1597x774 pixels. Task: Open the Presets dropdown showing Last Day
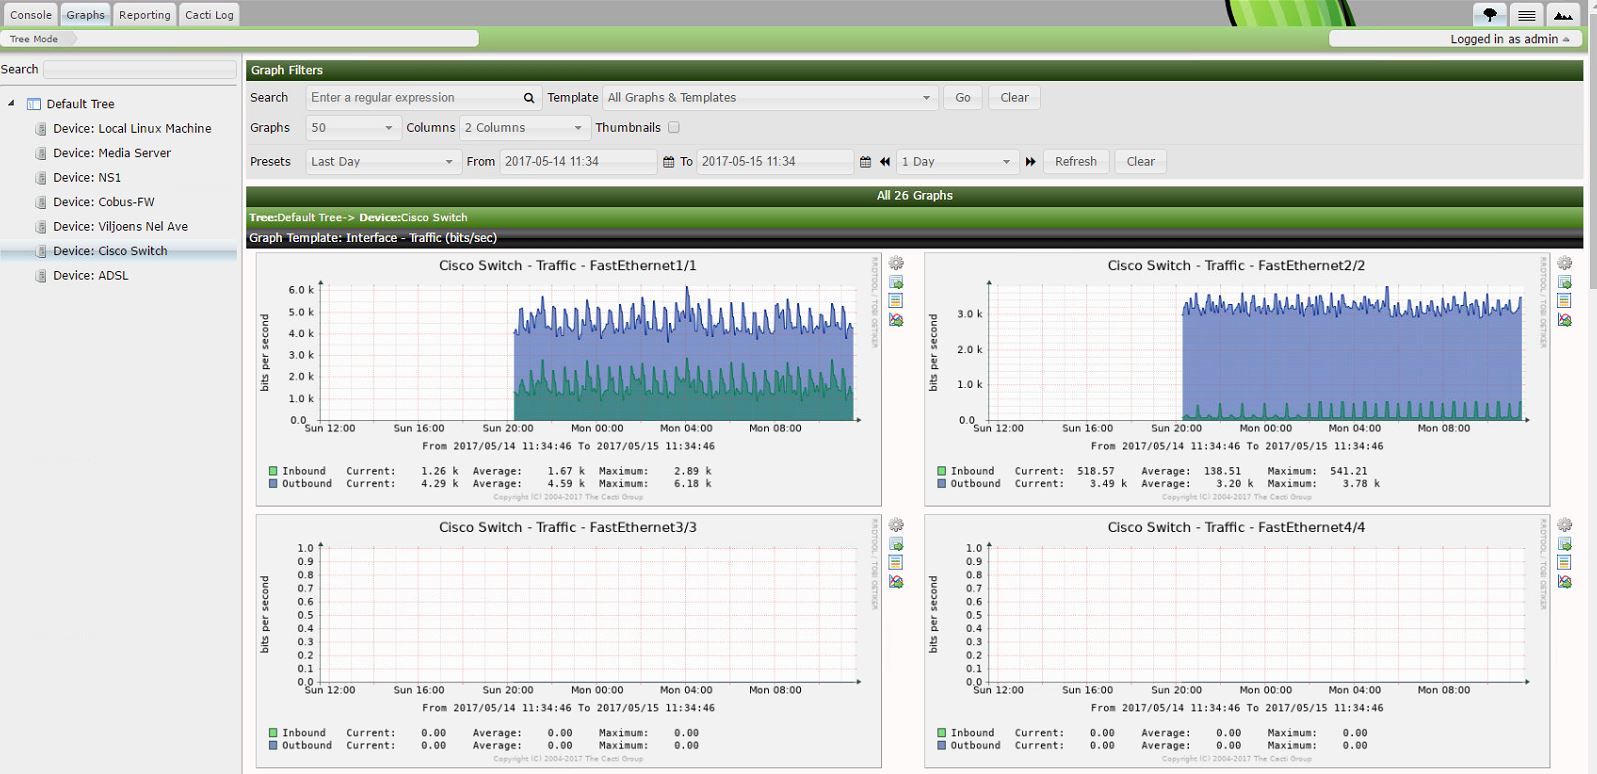coord(383,162)
